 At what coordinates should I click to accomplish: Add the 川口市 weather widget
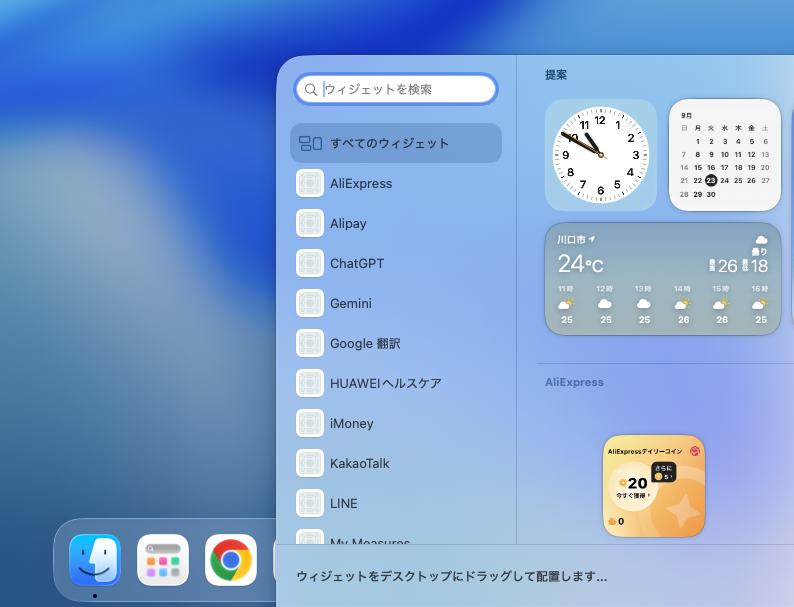pyautogui.click(x=663, y=279)
